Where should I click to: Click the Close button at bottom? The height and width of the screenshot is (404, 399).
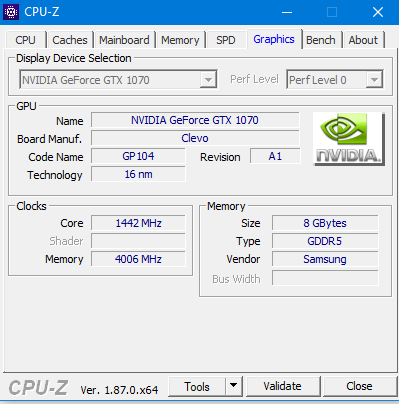pos(359,386)
